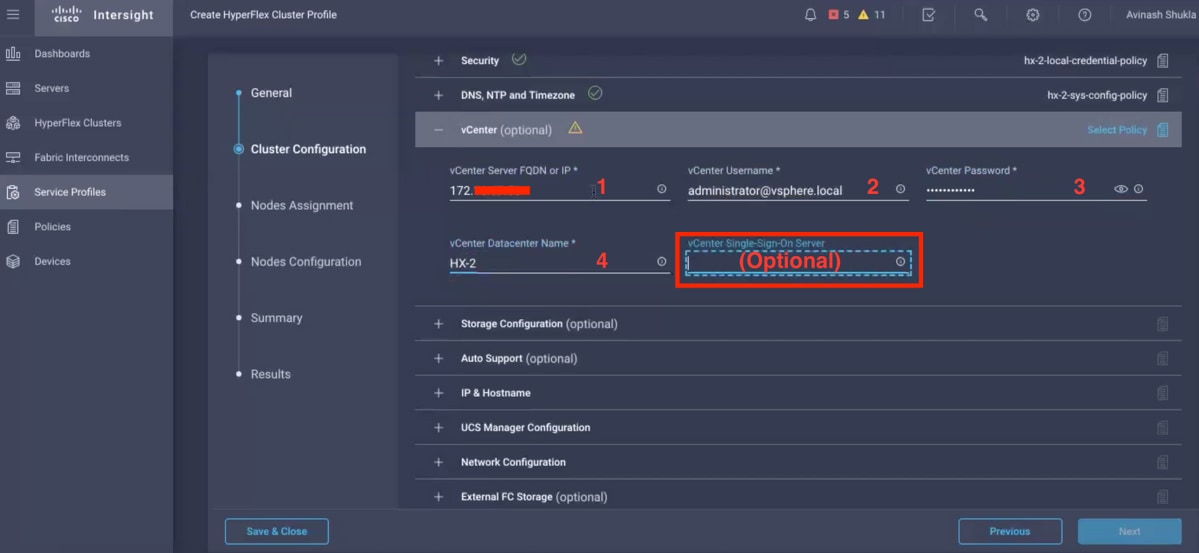Image resolution: width=1199 pixels, height=553 pixels.
Task: Open Policies in sidebar
Action: click(x=52, y=226)
